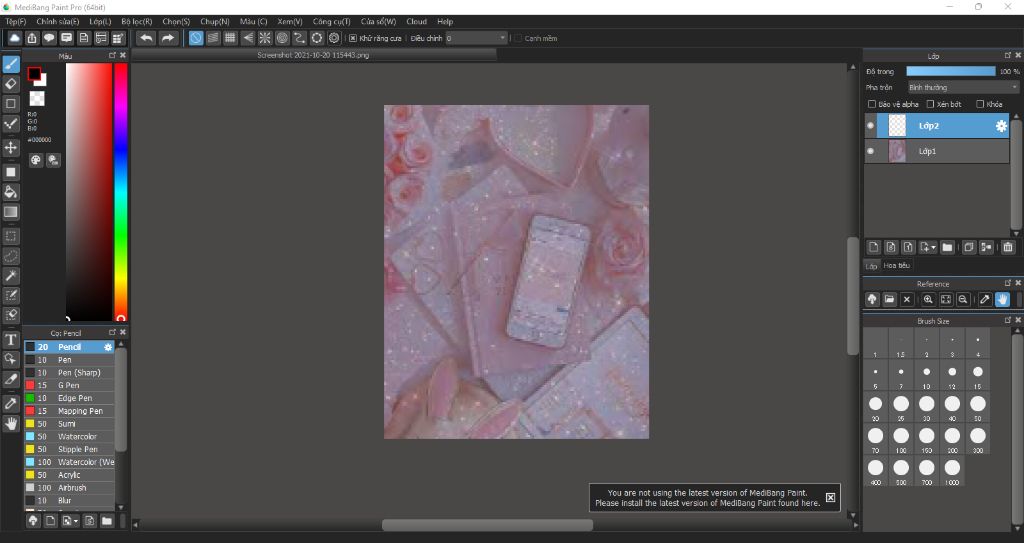The width and height of the screenshot is (1024, 543).
Task: Select brush size 1000
Action: point(952,472)
